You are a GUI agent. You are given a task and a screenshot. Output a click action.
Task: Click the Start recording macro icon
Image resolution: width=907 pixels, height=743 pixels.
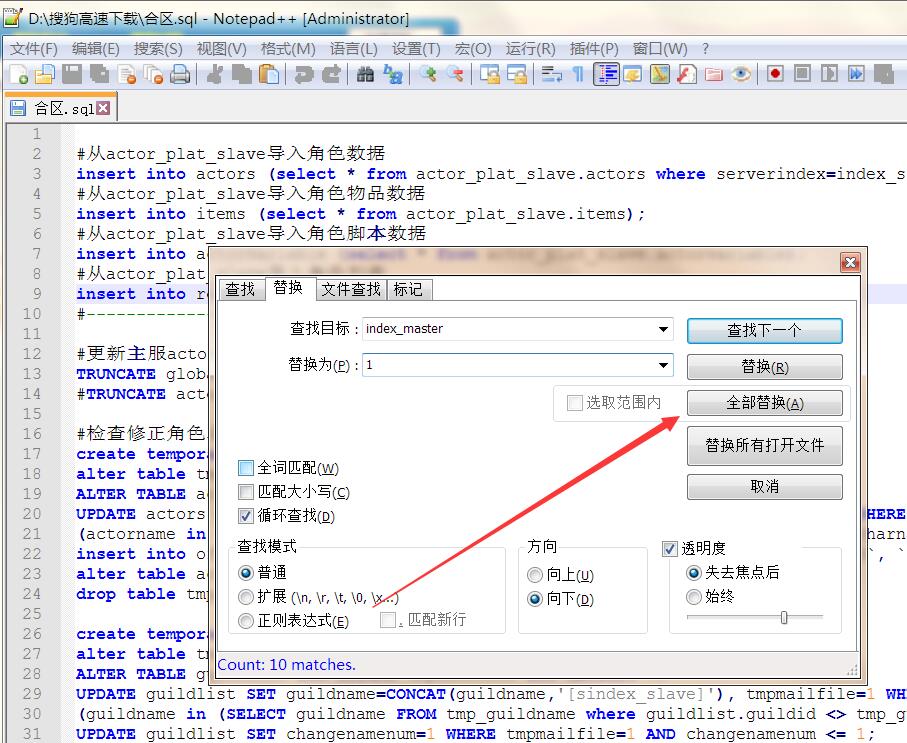[775, 74]
